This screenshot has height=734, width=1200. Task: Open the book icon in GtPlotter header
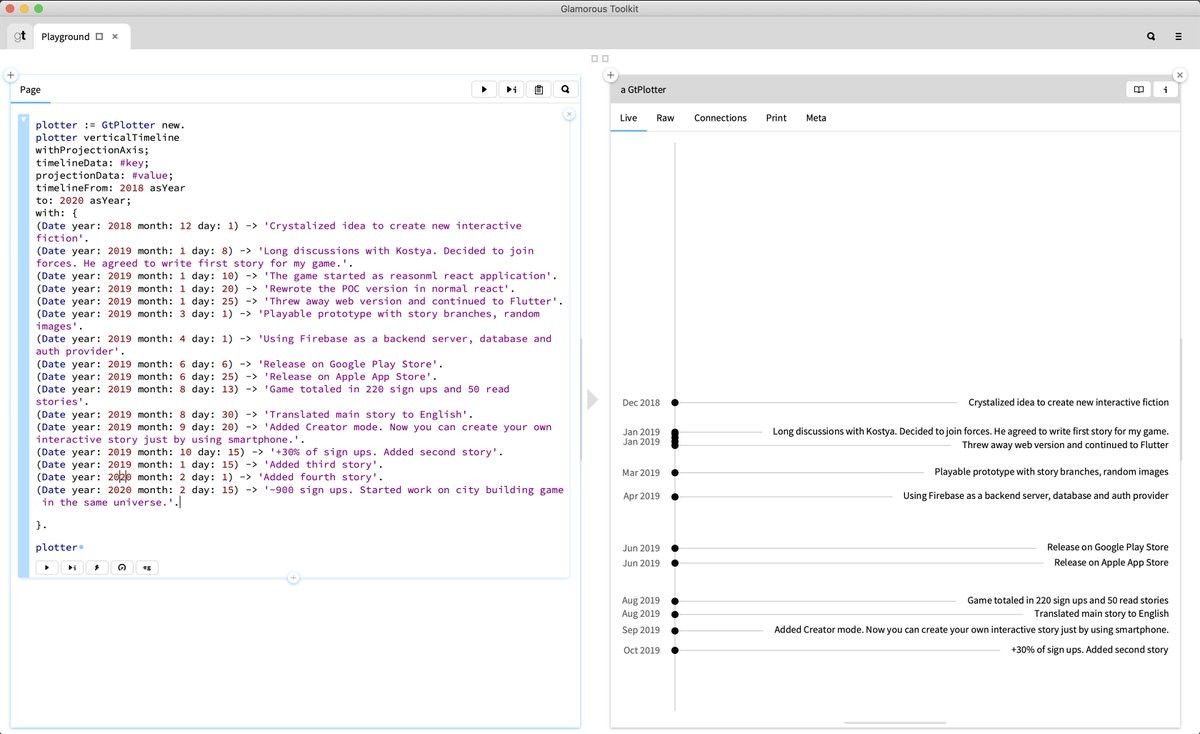point(1138,90)
